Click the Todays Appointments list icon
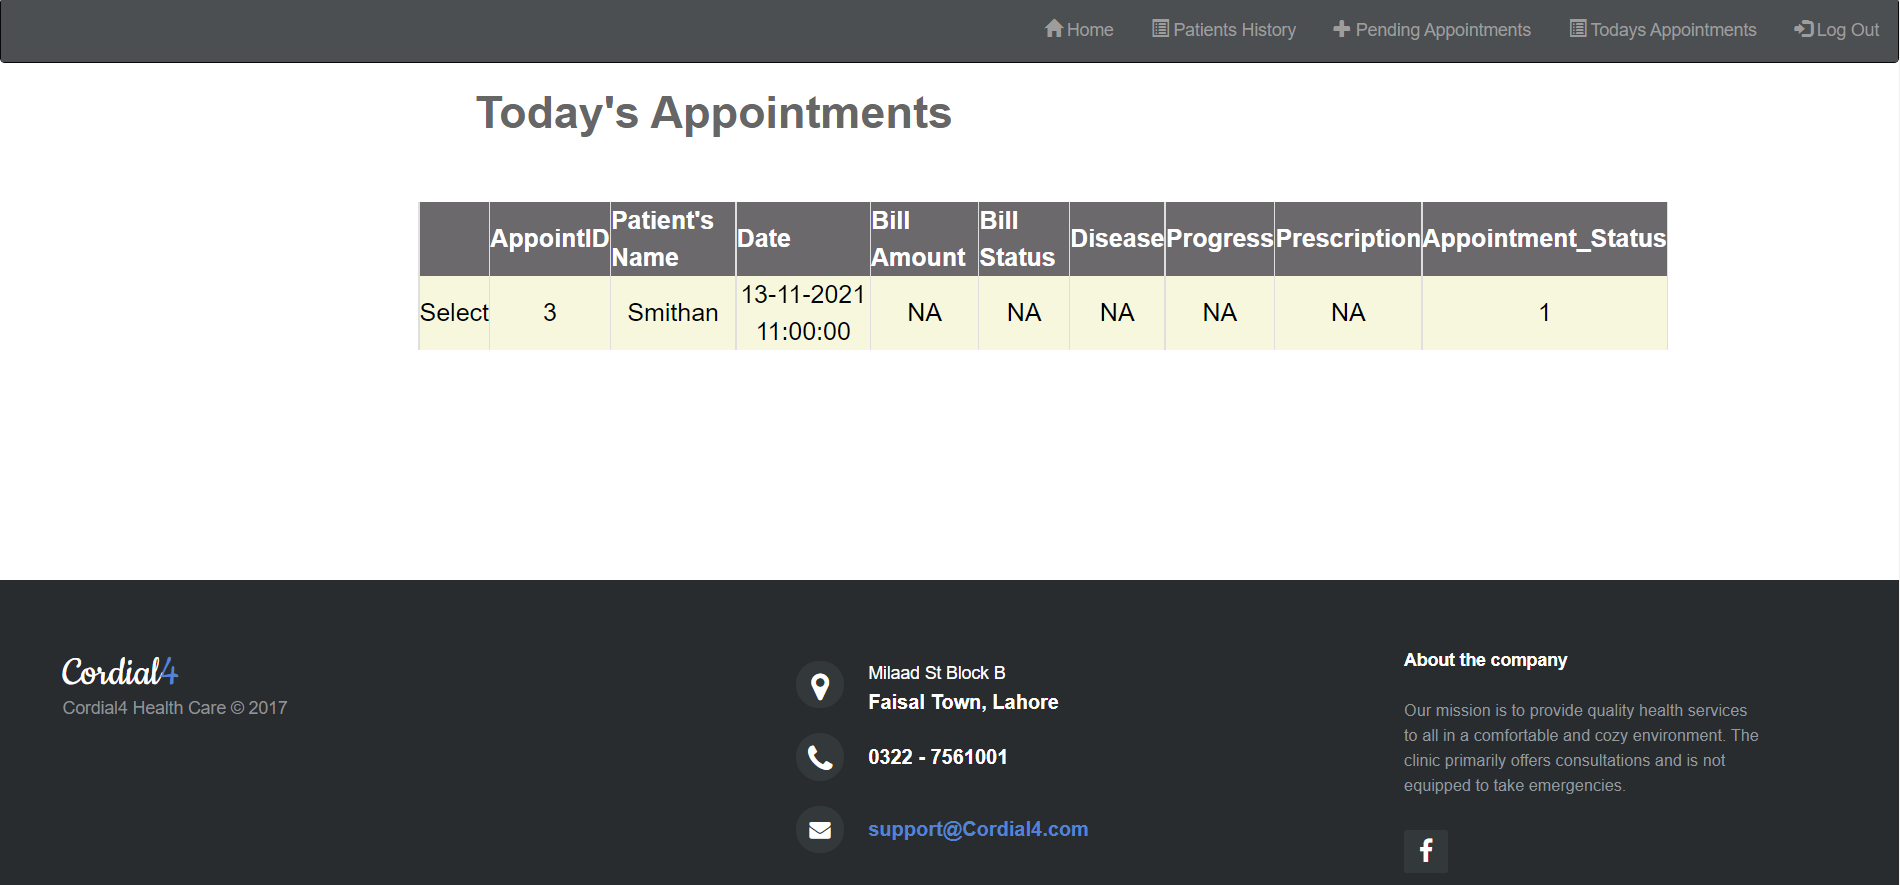Image resolution: width=1900 pixels, height=885 pixels. click(1578, 29)
